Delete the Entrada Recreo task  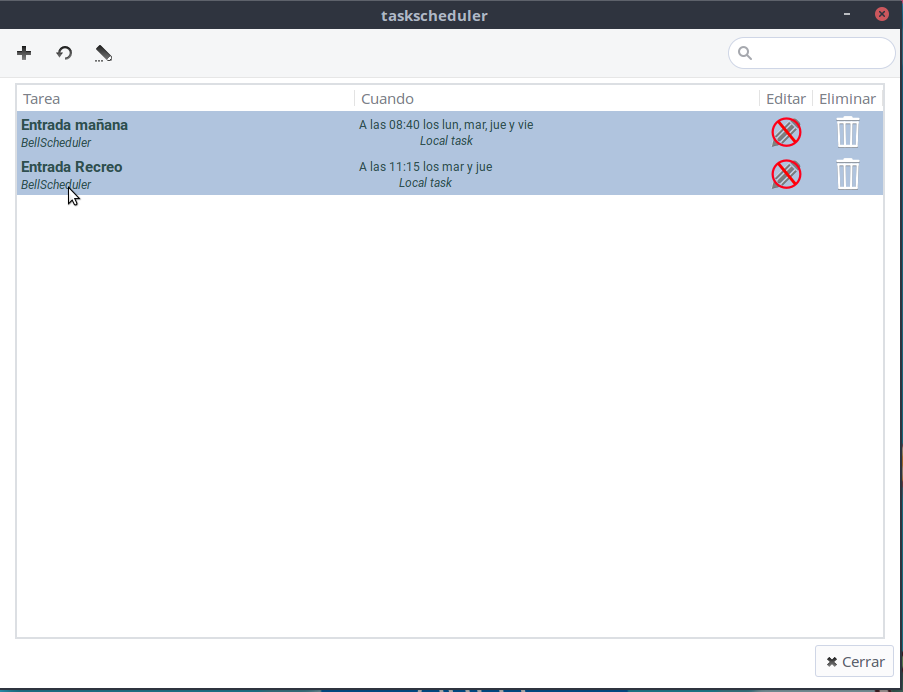point(847,174)
